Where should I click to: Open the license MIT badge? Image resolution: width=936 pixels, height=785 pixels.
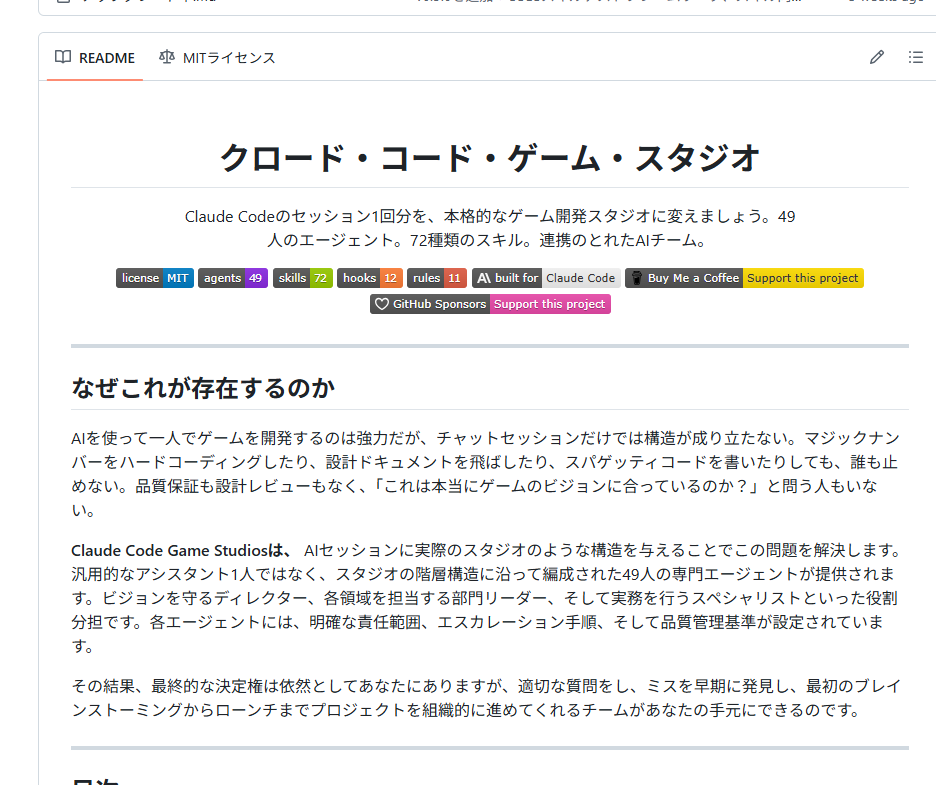click(x=154, y=278)
